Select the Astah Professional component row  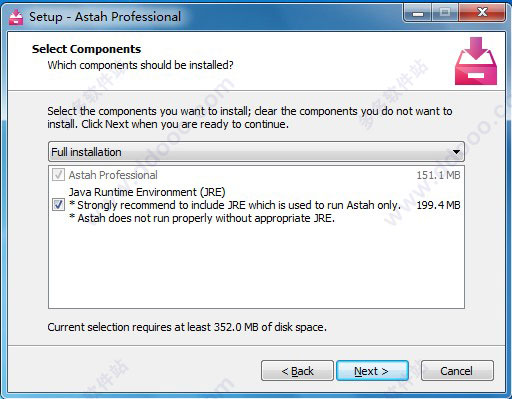[256, 175]
